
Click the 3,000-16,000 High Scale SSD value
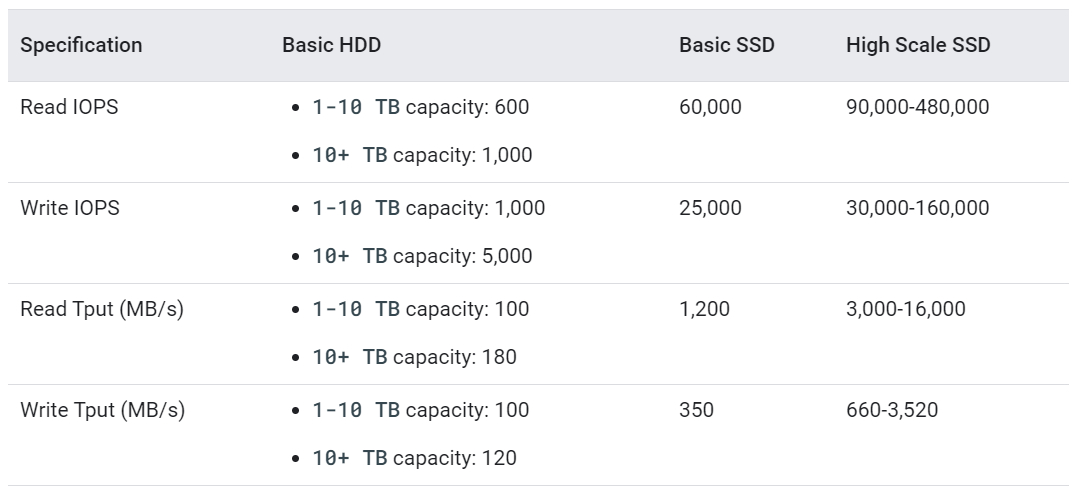coord(905,309)
